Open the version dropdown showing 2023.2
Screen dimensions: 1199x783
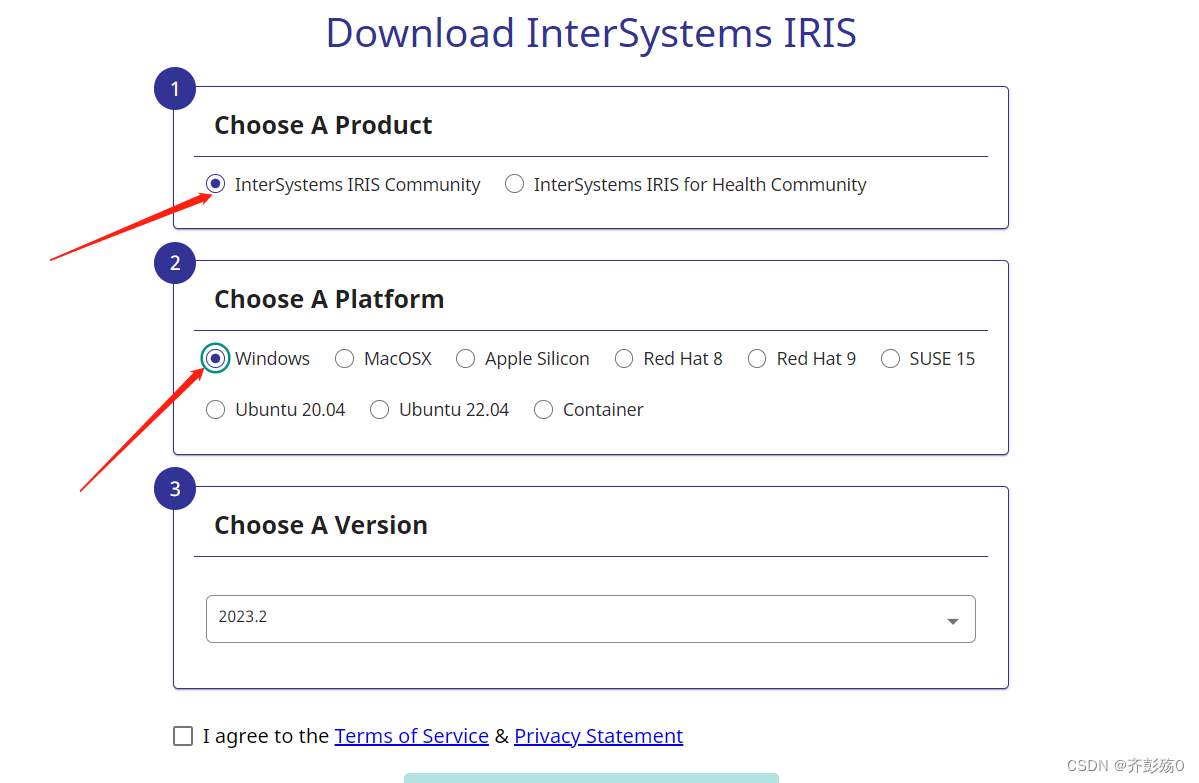click(590, 618)
